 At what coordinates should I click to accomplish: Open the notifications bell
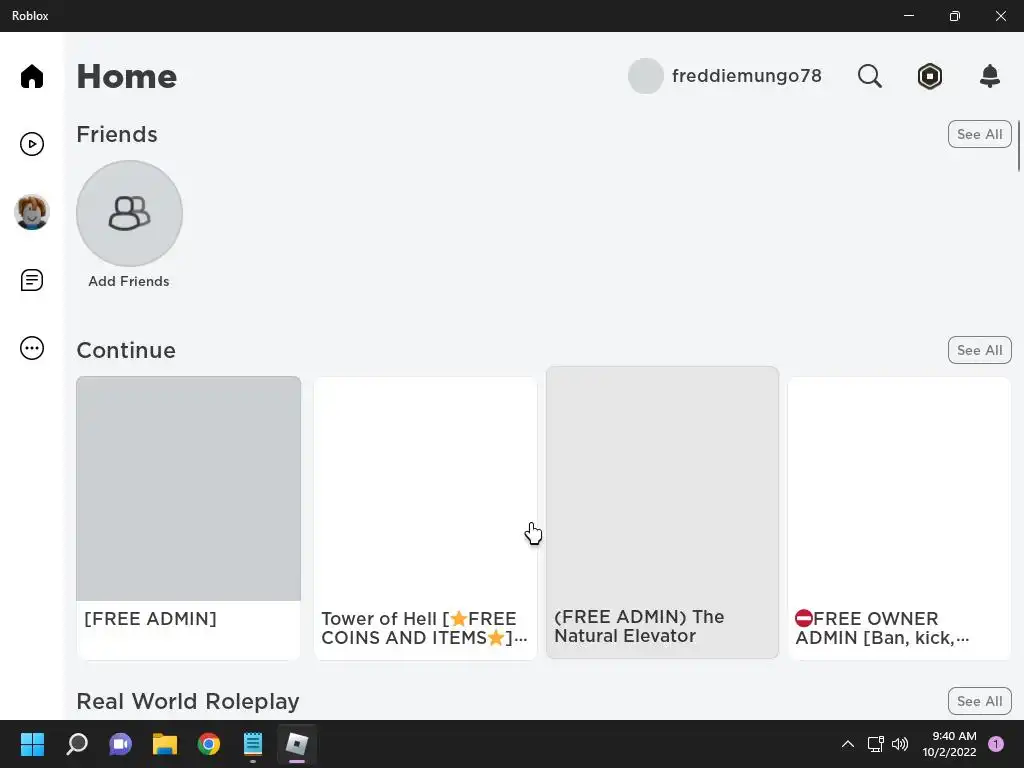tap(990, 76)
